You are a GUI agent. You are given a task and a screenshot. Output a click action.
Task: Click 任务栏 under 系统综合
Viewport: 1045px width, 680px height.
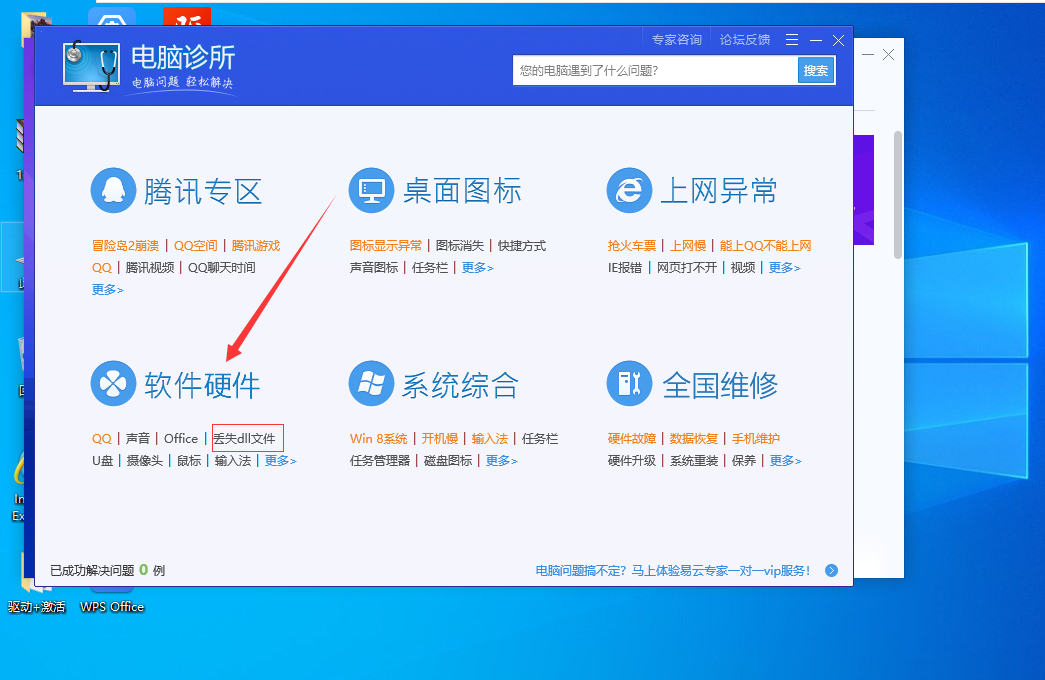540,439
